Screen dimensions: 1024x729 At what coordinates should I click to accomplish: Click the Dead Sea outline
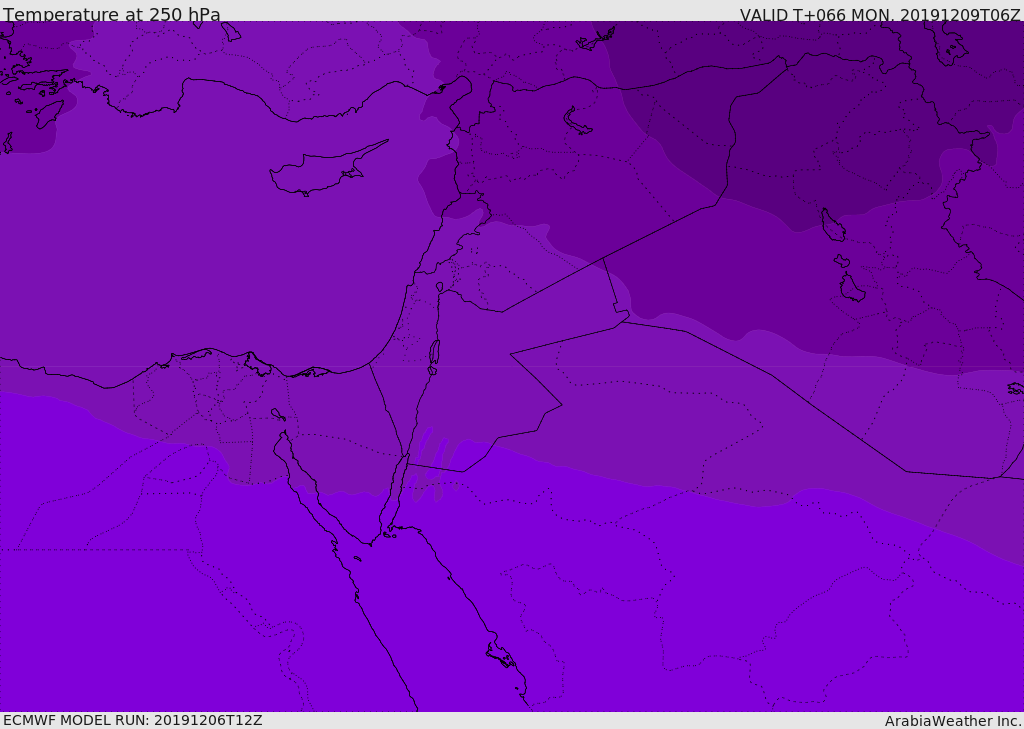pos(434,357)
